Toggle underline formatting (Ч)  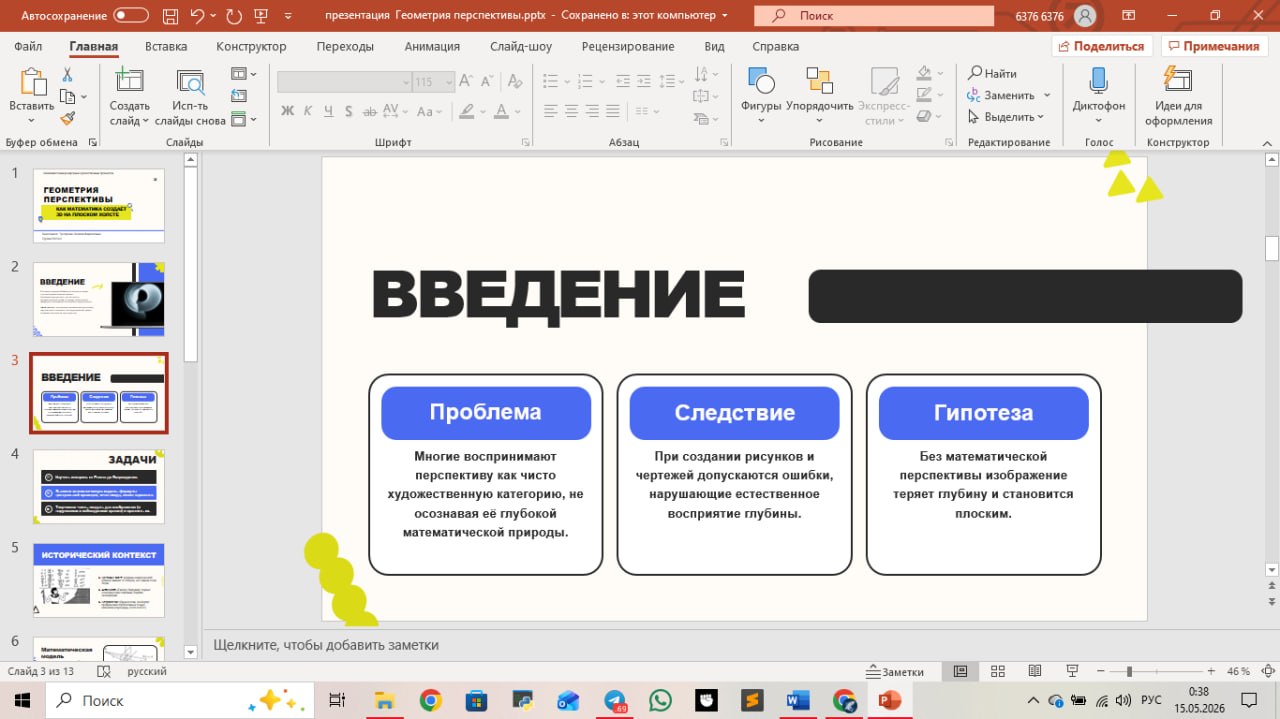pyautogui.click(x=328, y=111)
